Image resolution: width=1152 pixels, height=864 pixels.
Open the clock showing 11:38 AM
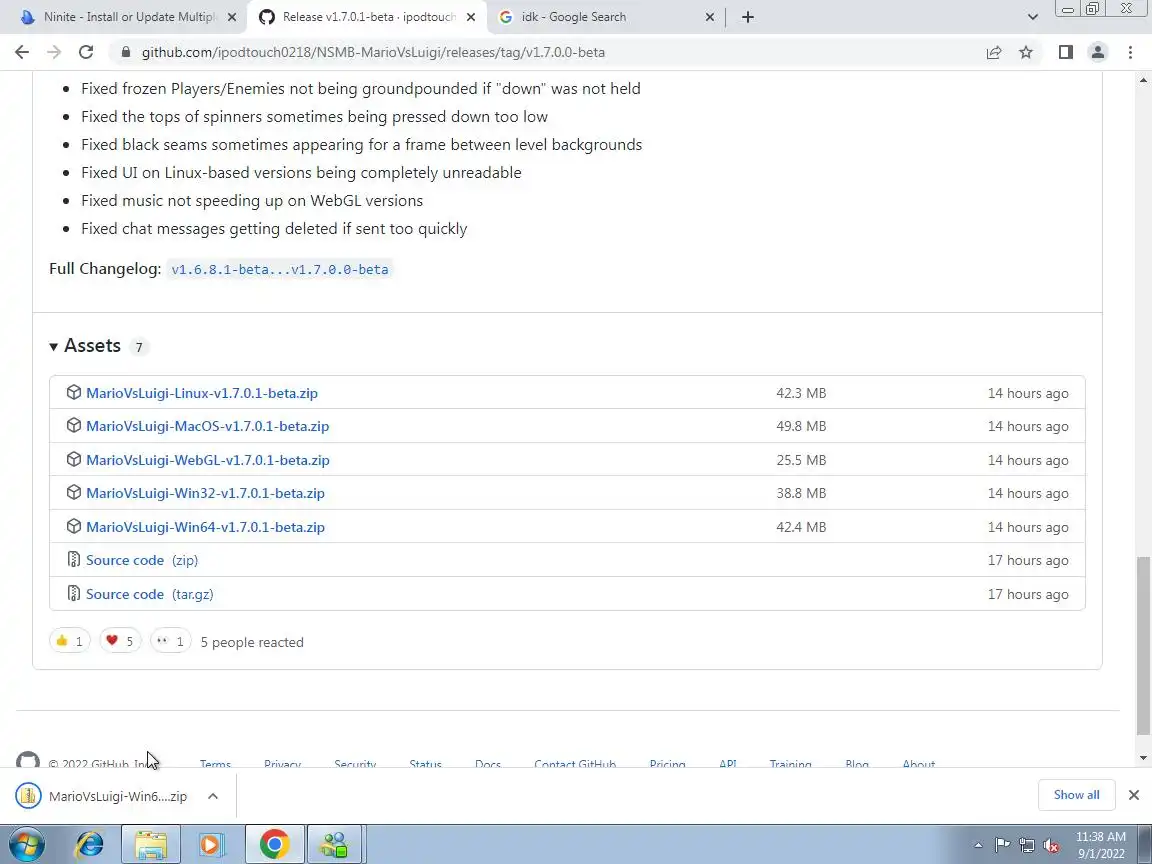(x=1101, y=845)
